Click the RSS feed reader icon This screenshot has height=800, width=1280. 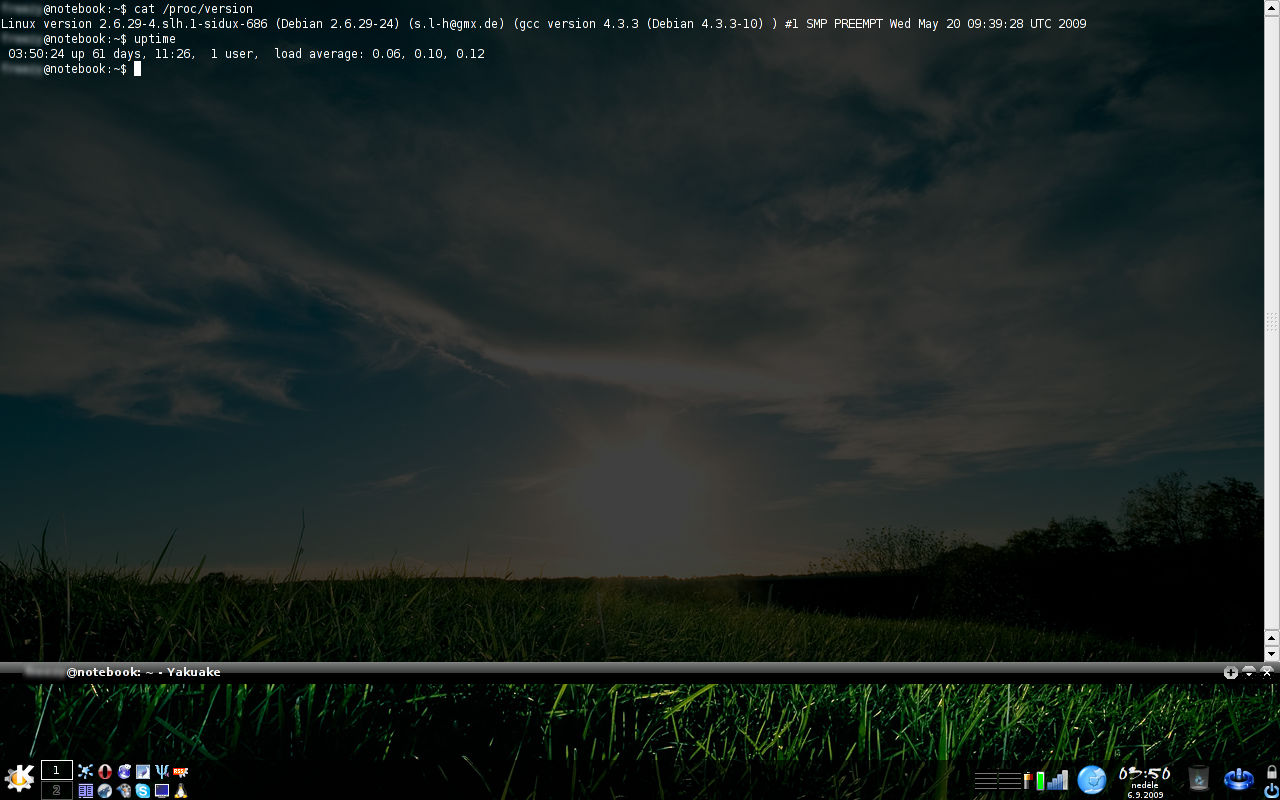[181, 771]
